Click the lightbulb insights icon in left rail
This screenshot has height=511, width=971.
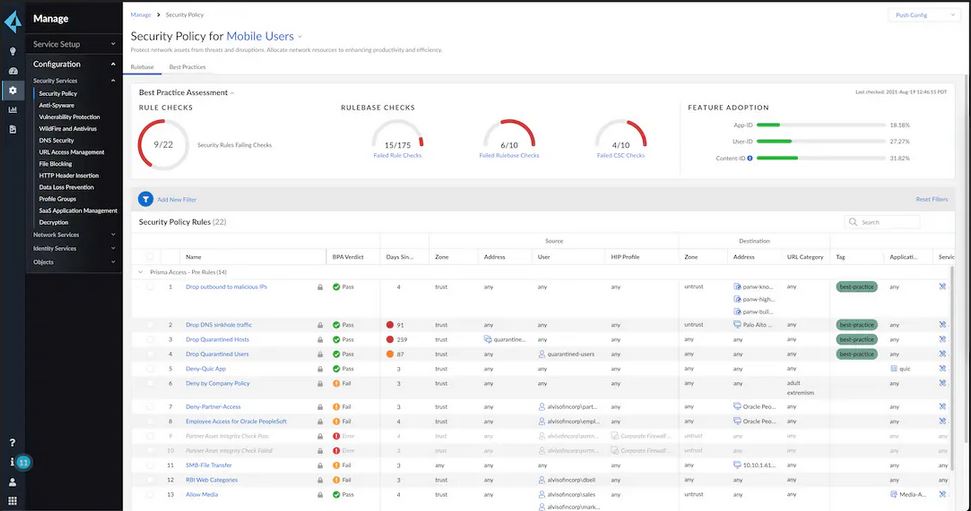point(12,51)
